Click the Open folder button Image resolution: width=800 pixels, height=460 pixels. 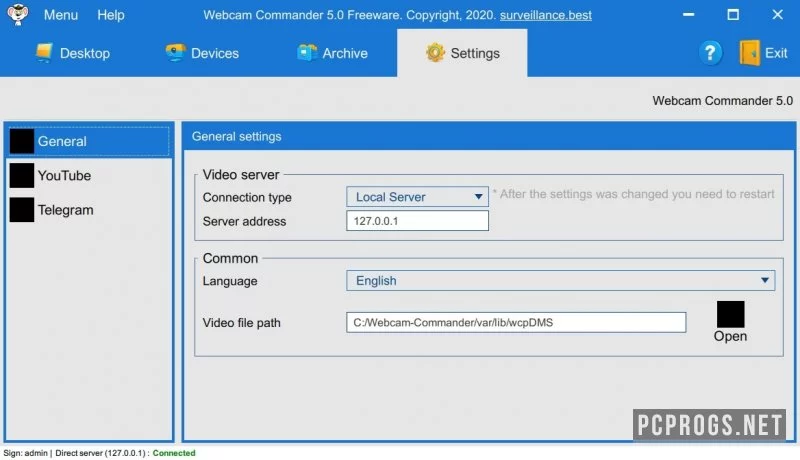730,321
